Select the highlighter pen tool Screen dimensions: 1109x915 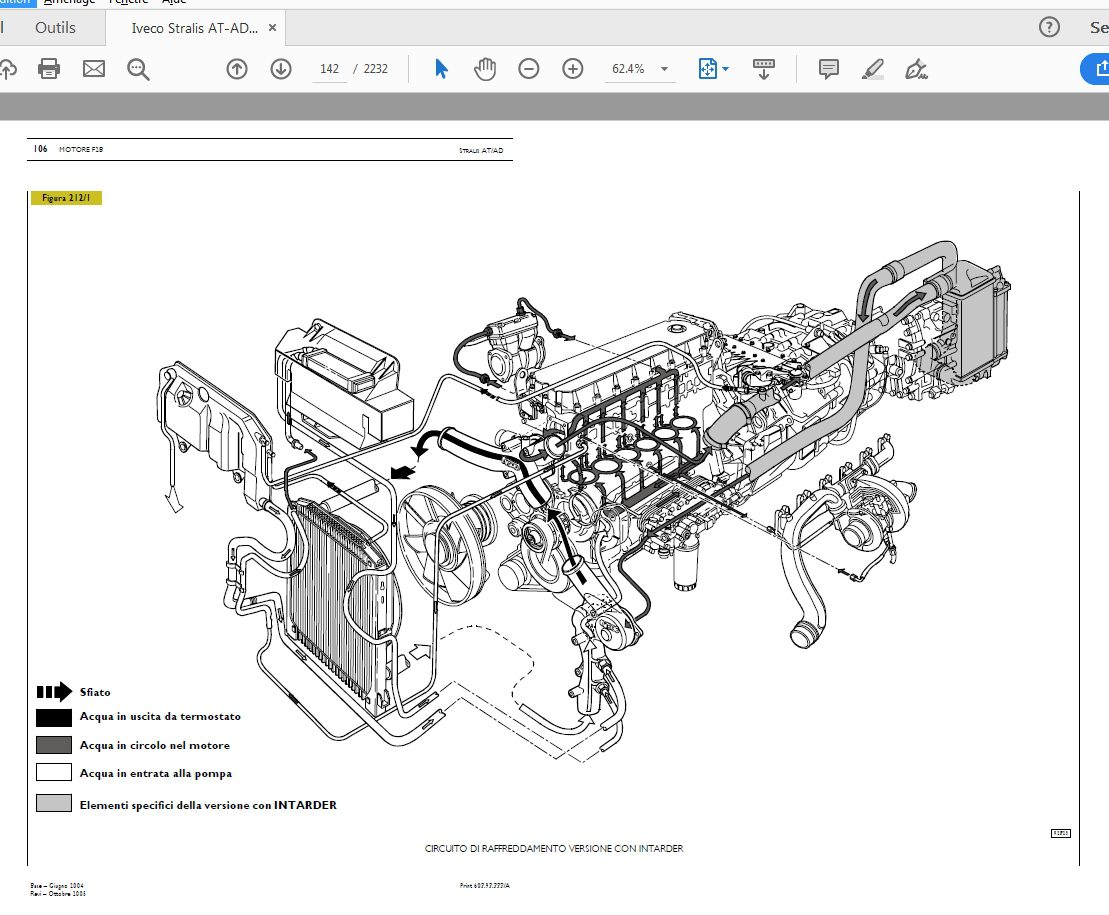873,69
